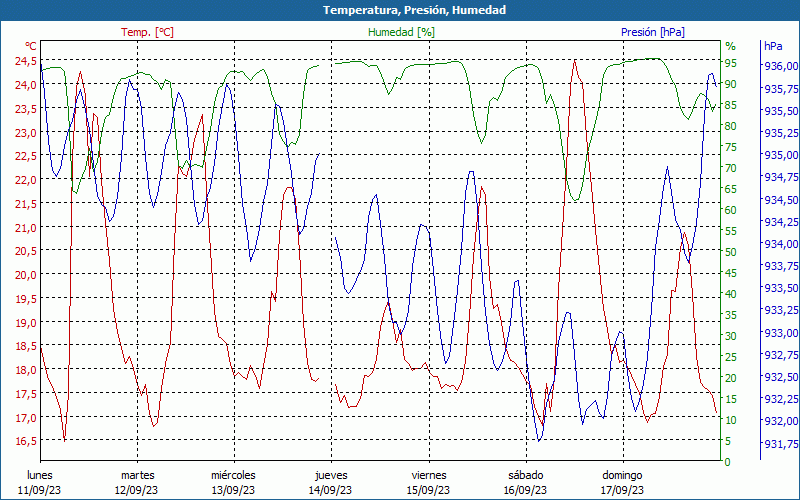Click '932,50' on the pressure axis
Viewport: 800px width, 500px height.
[x=781, y=377]
